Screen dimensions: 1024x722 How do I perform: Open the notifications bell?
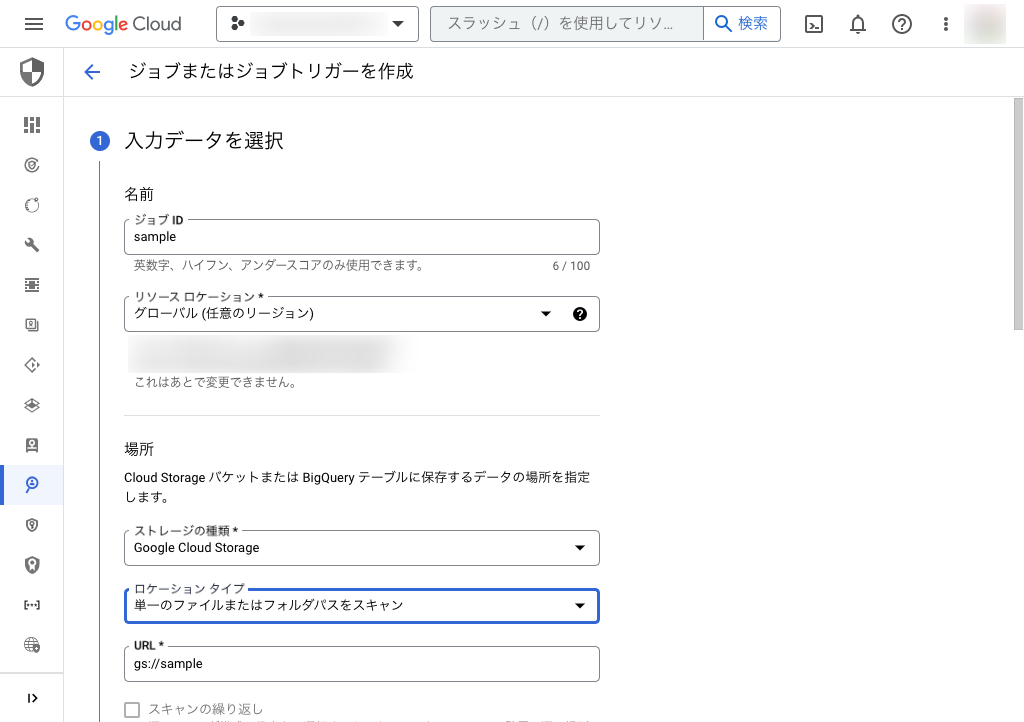point(857,24)
